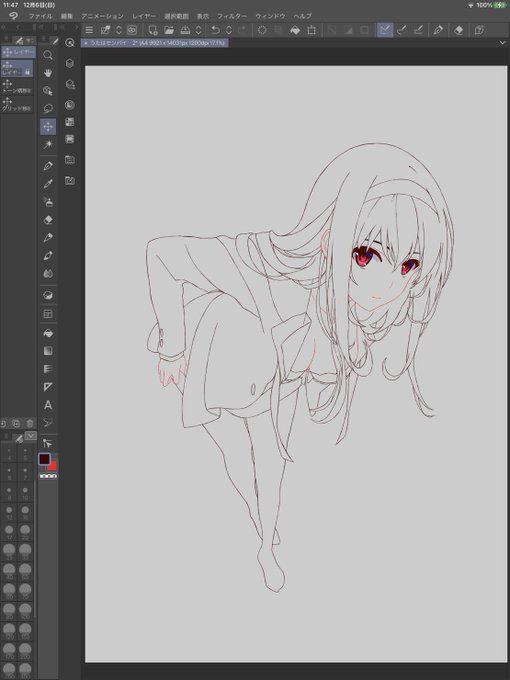Select the Eraser tool in tool palette

point(48,220)
